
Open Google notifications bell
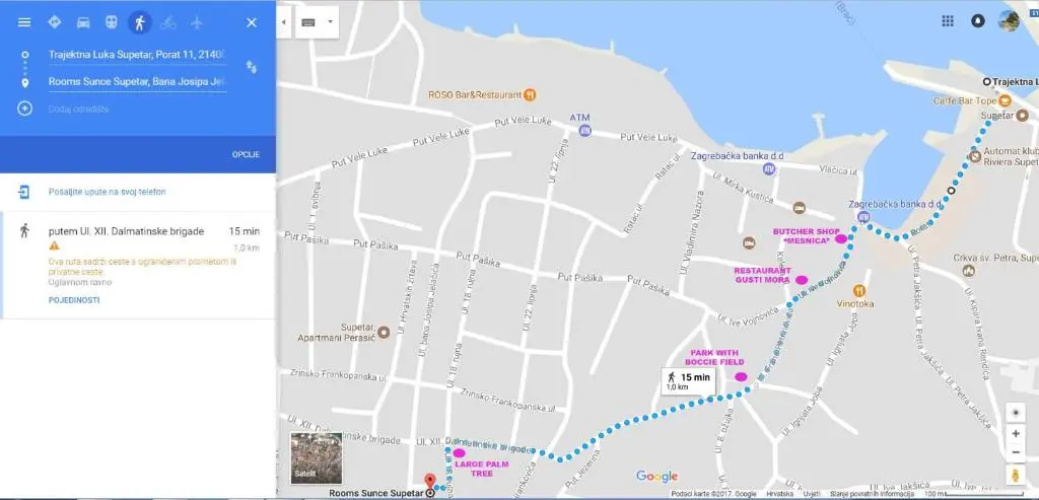(x=978, y=21)
